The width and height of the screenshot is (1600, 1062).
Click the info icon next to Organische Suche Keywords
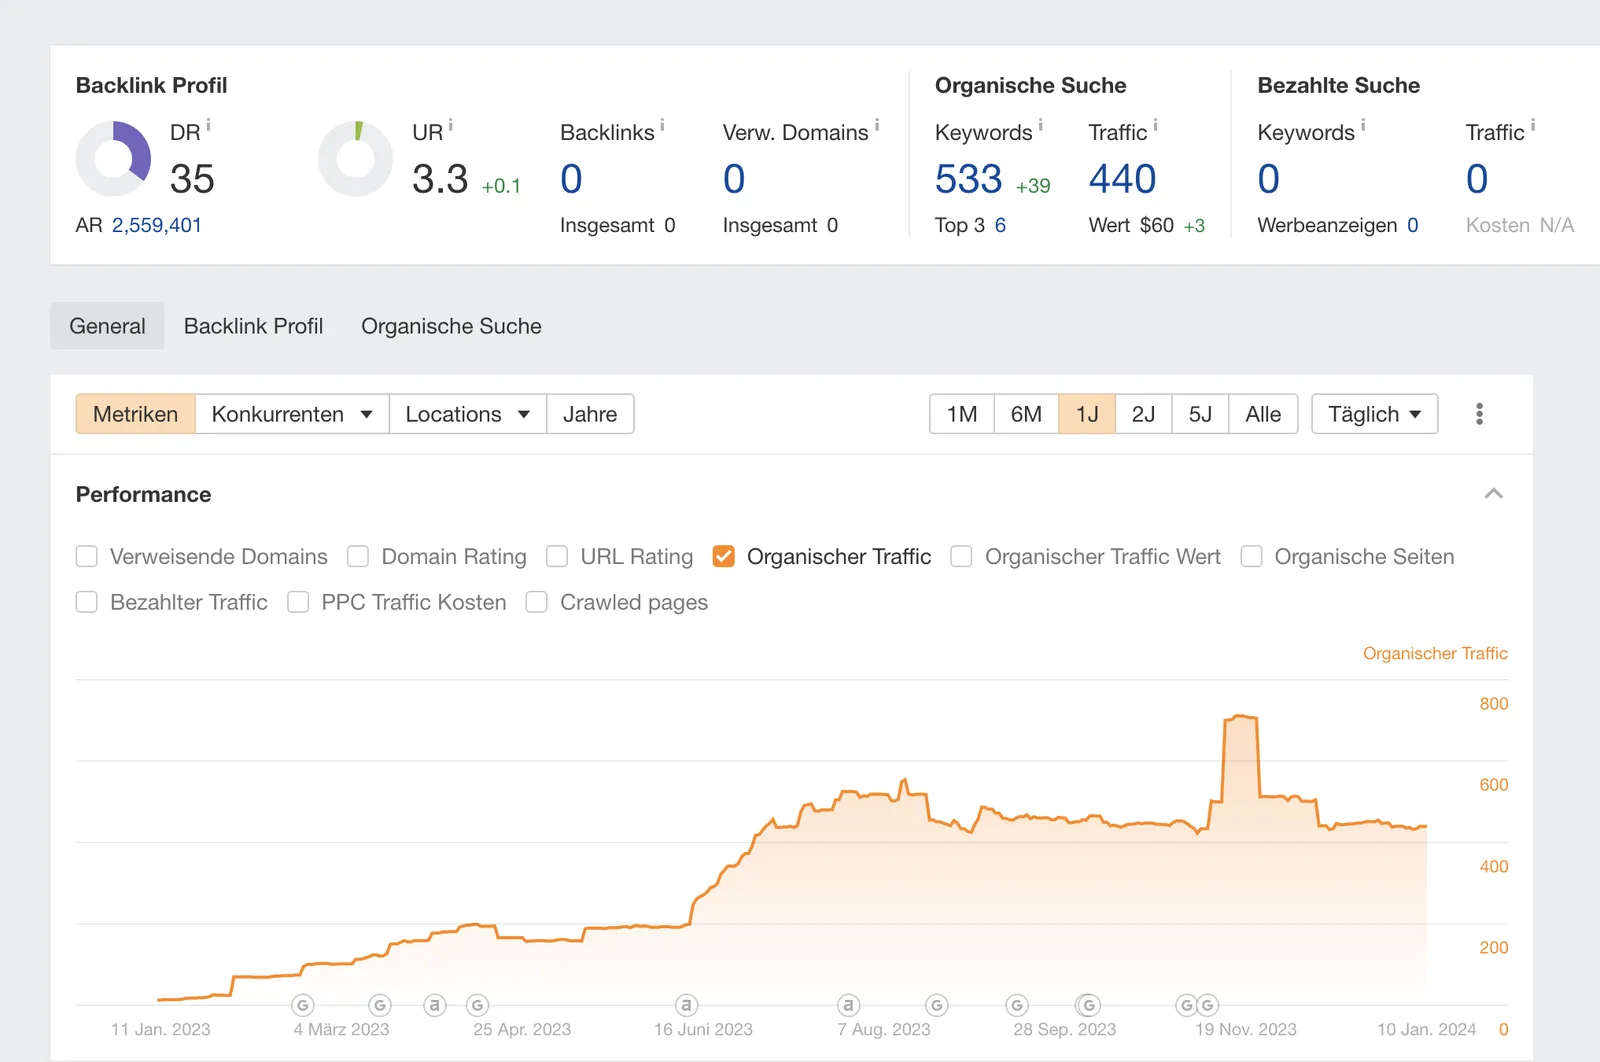click(x=1041, y=125)
